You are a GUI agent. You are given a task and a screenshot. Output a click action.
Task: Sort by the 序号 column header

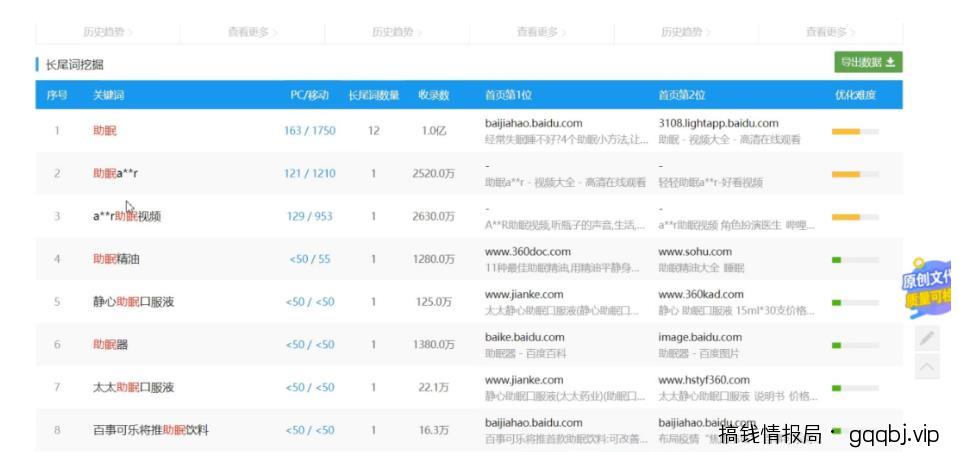tap(57, 95)
